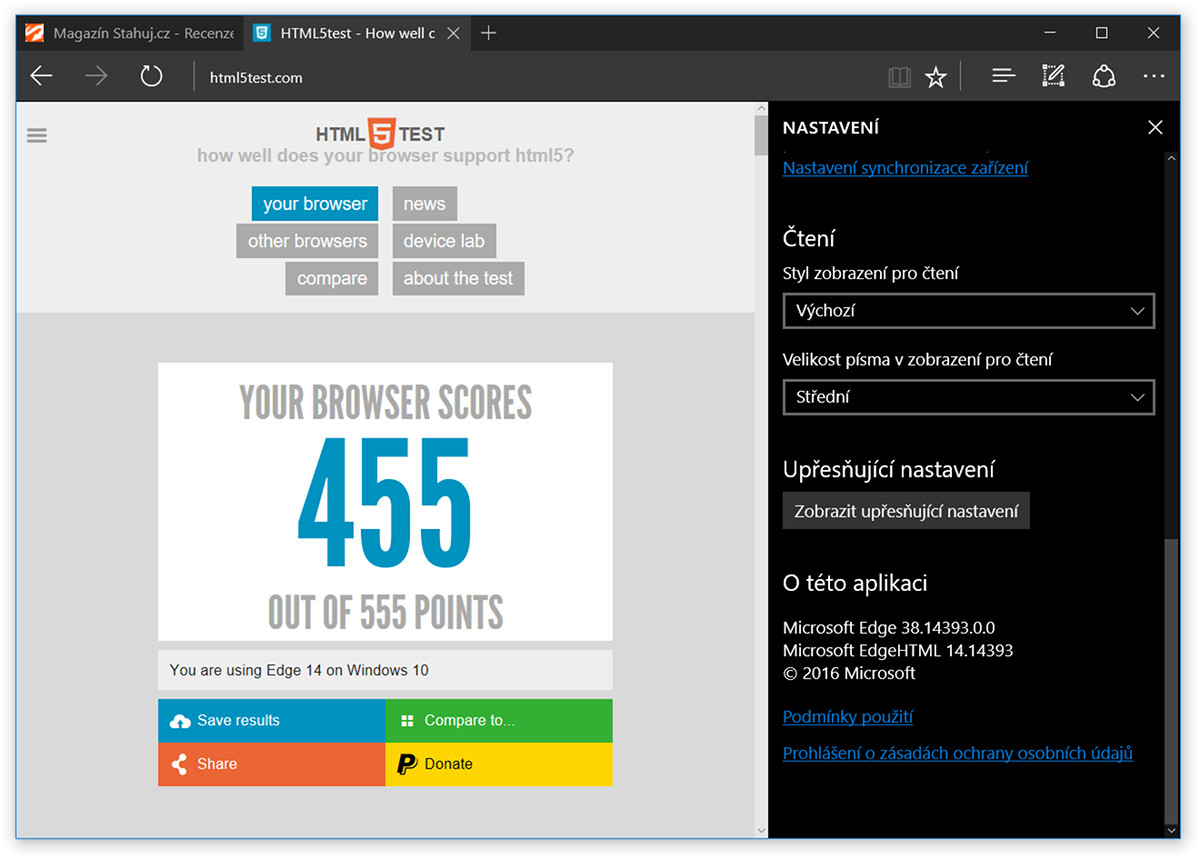Screen dimensions: 1200x859
Task: Click 'Microsoft EdgeHTML 14.14393' text
Action: (x=898, y=650)
